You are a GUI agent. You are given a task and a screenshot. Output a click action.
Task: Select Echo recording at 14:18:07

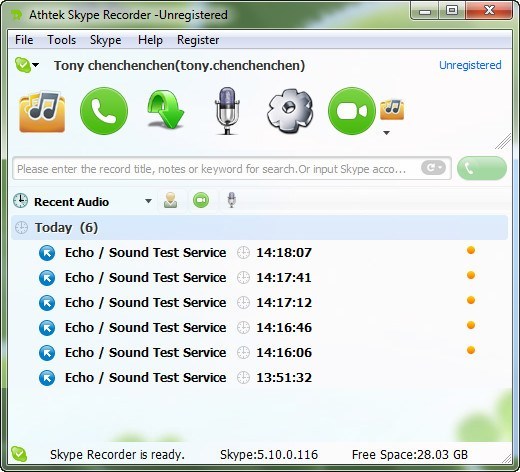coord(259,253)
